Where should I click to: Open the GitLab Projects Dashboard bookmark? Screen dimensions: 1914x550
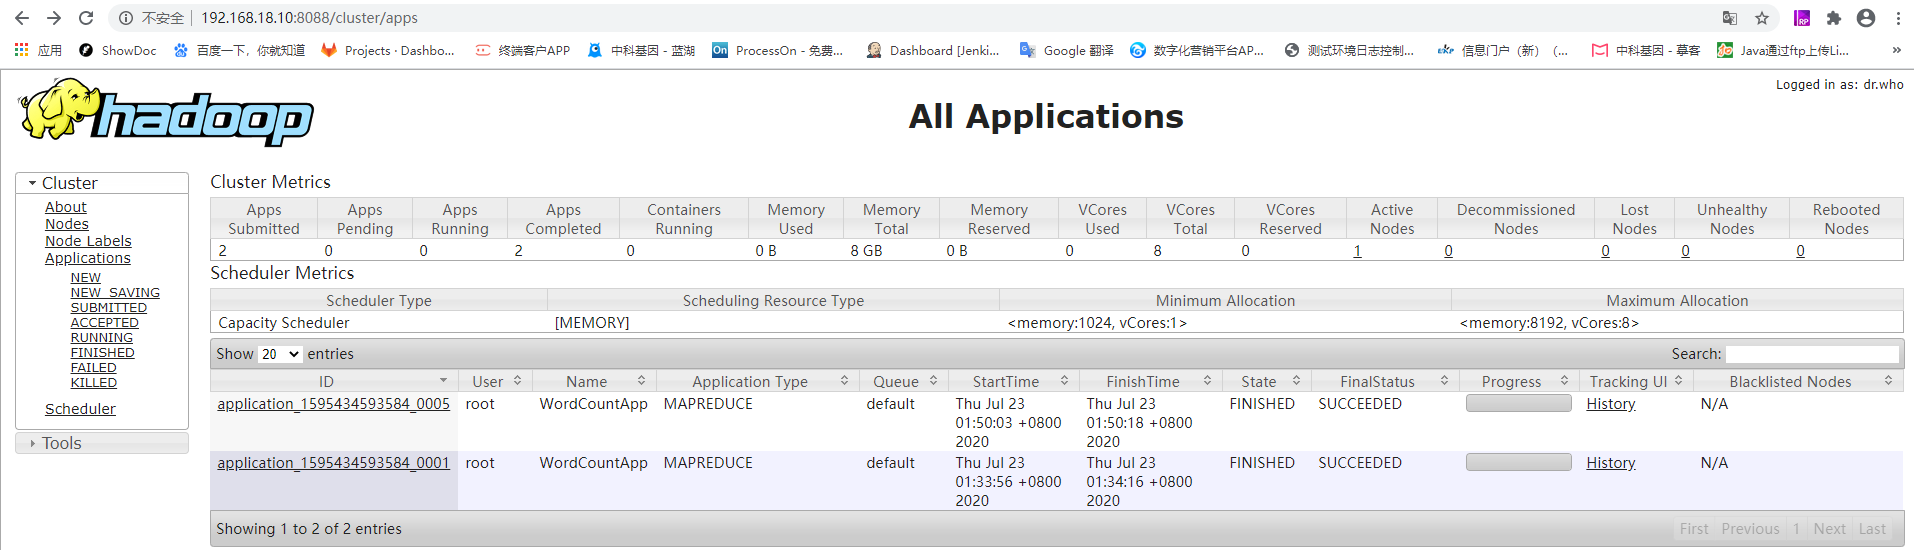(388, 50)
